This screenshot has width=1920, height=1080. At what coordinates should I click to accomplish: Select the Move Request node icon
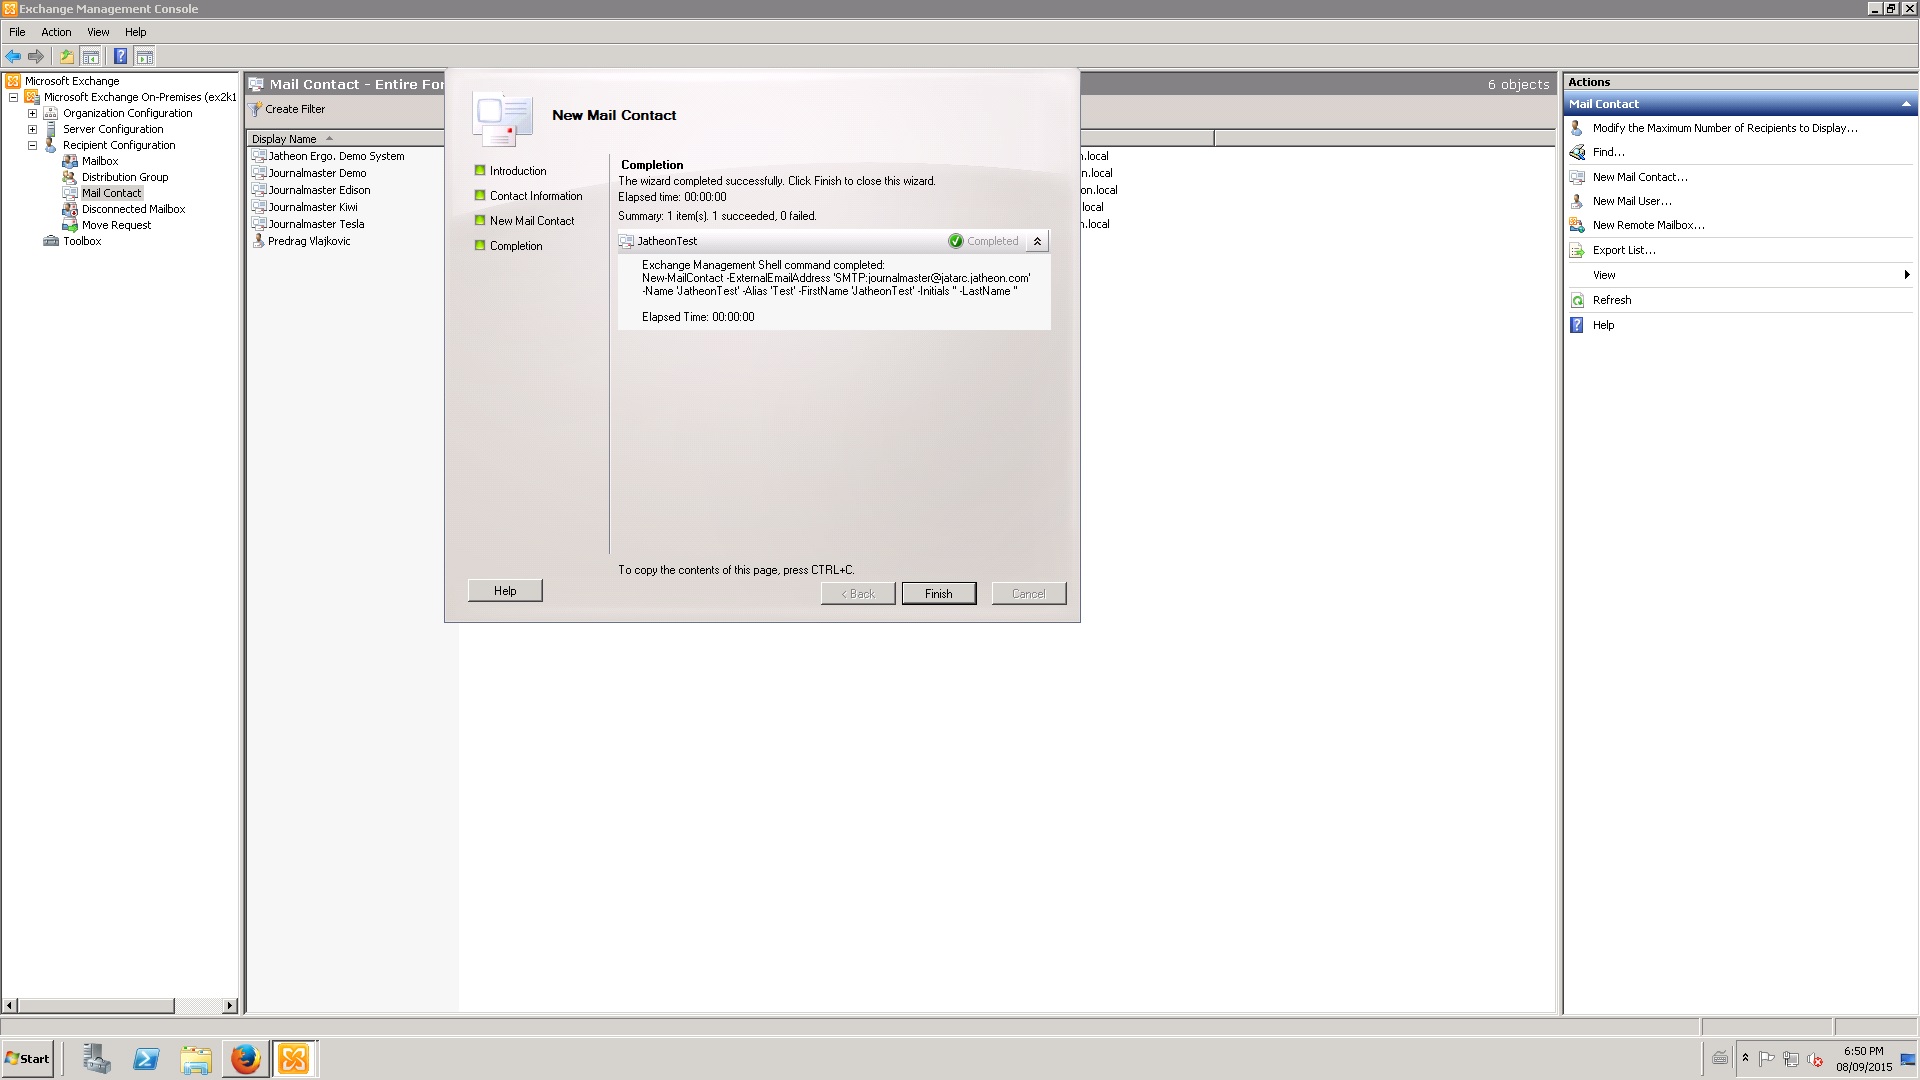point(70,225)
